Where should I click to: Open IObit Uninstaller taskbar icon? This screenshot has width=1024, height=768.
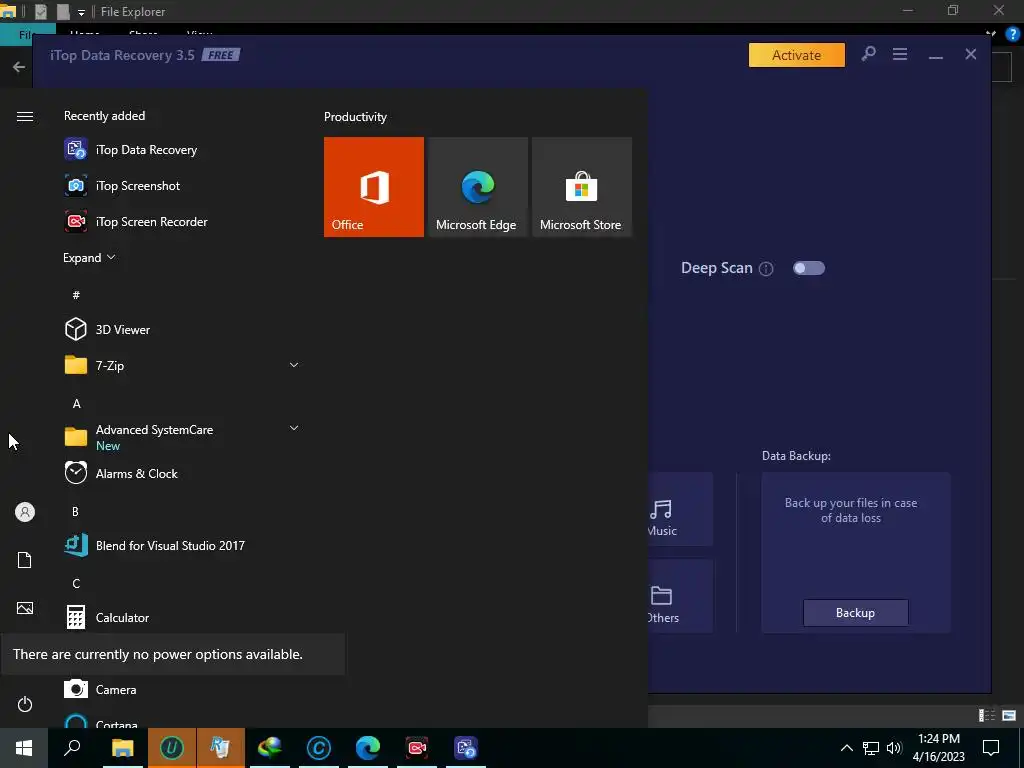172,748
